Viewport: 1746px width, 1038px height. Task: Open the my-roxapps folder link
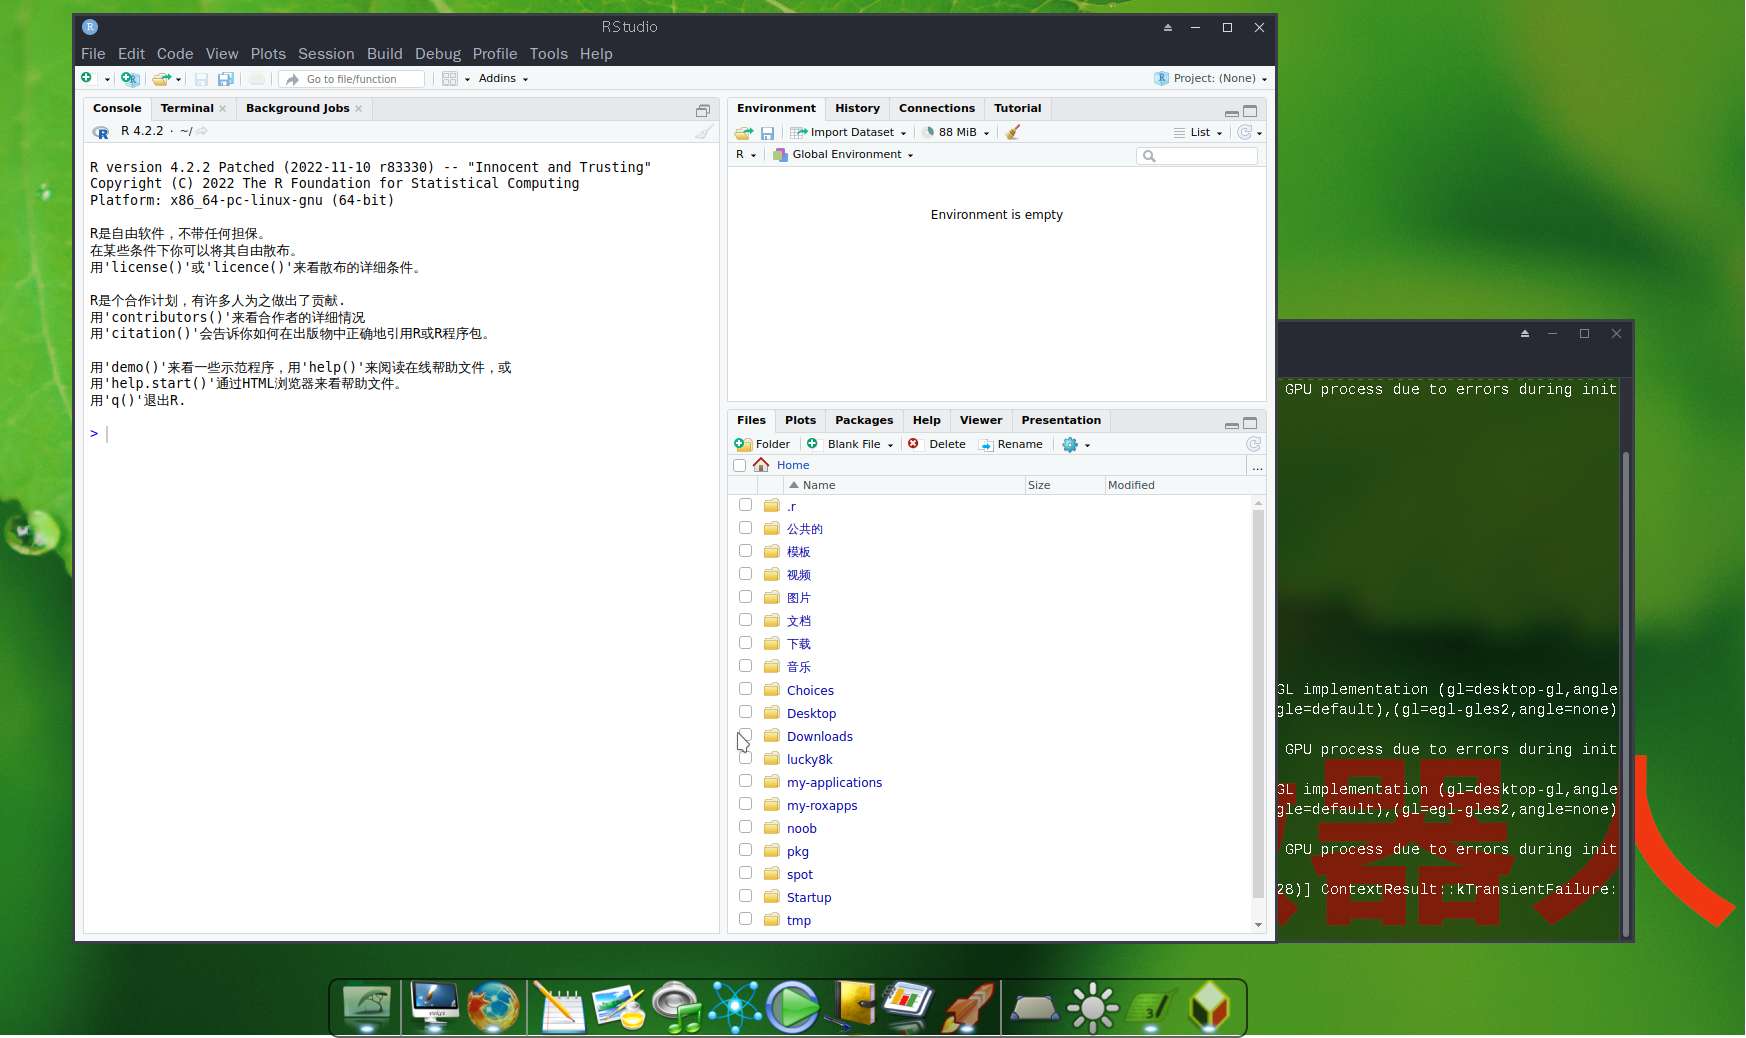822,805
